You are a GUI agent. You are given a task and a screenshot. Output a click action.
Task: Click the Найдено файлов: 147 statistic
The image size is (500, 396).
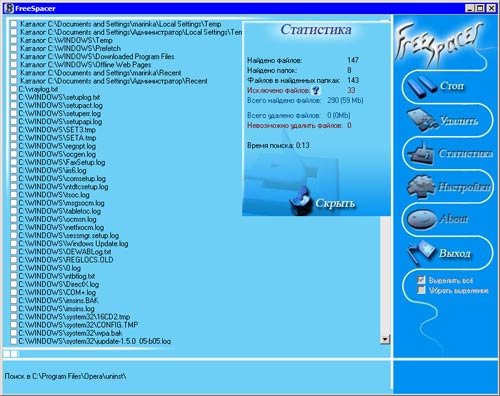[x=303, y=60]
